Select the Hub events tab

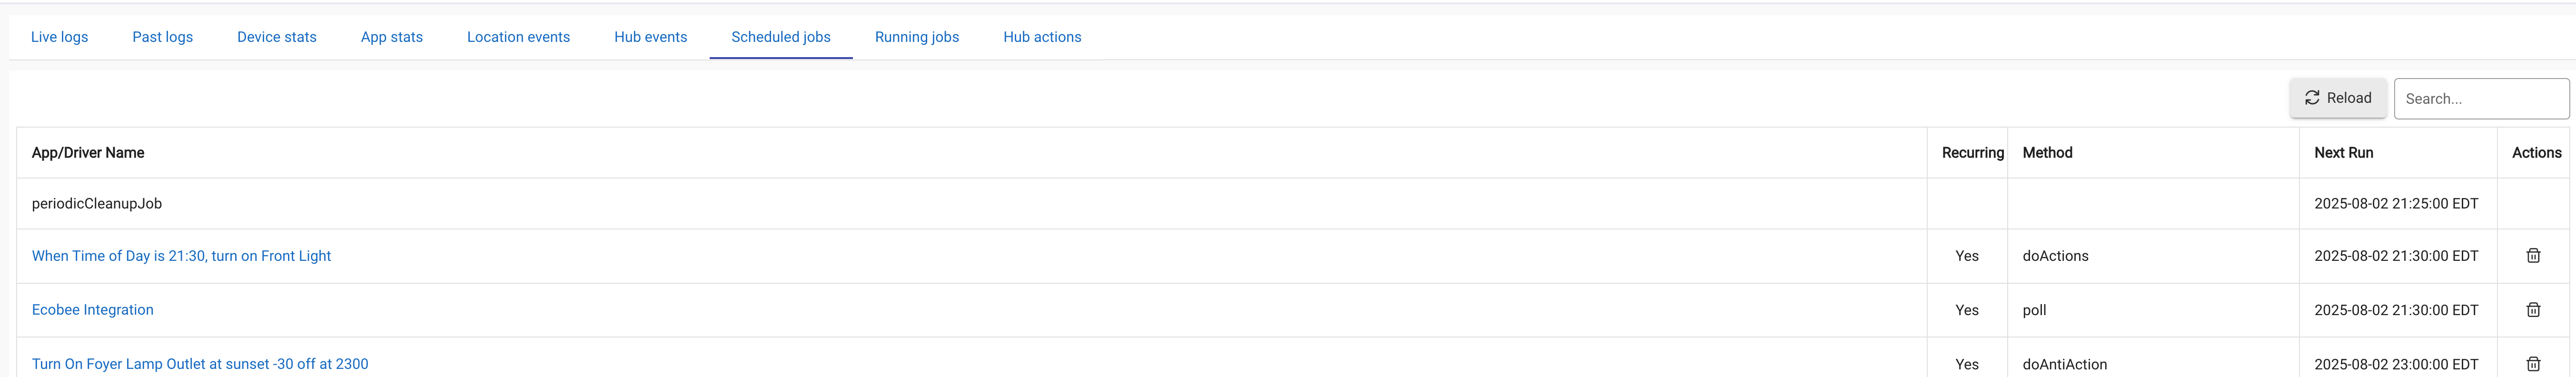tap(651, 37)
